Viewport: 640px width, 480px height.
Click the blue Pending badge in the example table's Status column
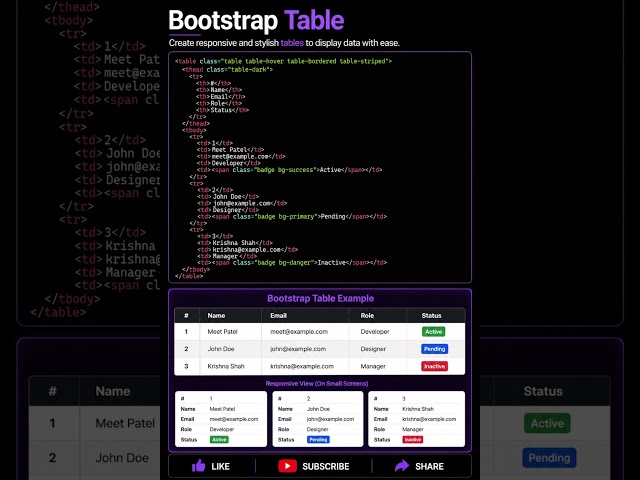point(434,349)
